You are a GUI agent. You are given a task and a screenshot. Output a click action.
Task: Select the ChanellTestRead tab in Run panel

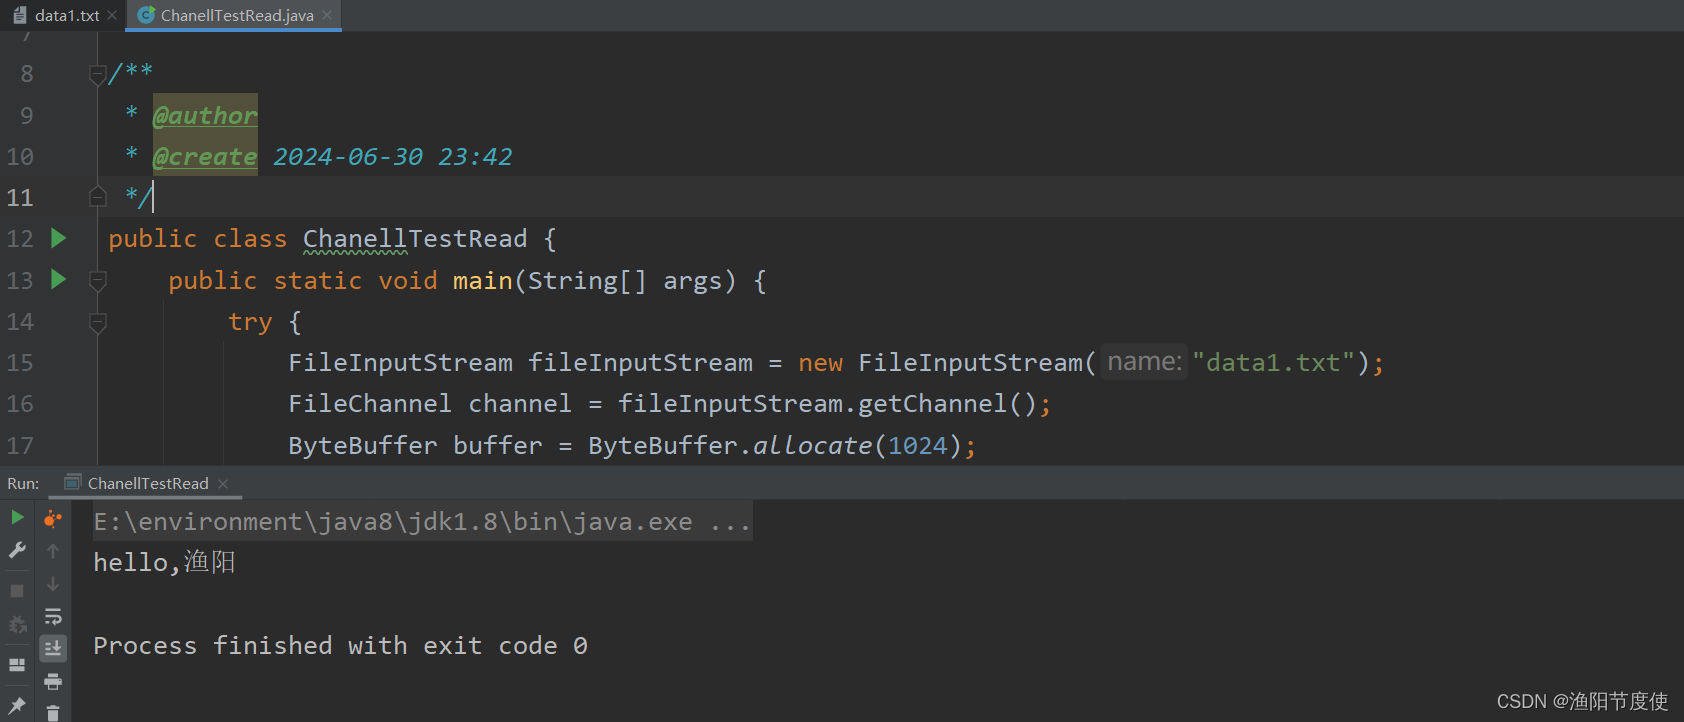click(148, 483)
